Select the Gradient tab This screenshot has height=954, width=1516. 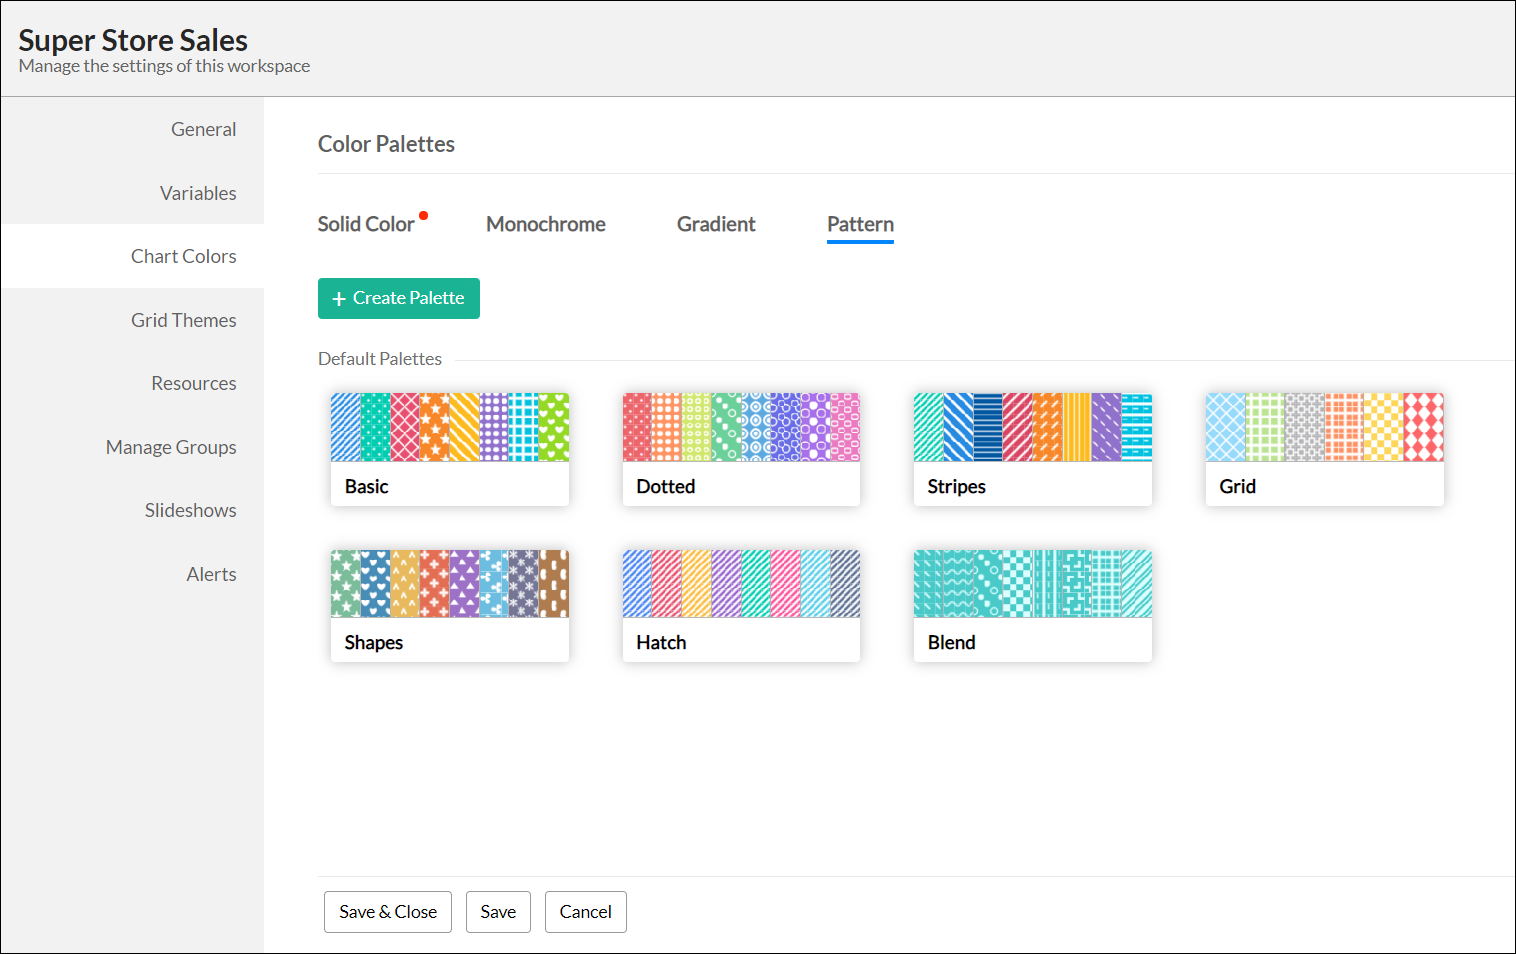(x=716, y=224)
